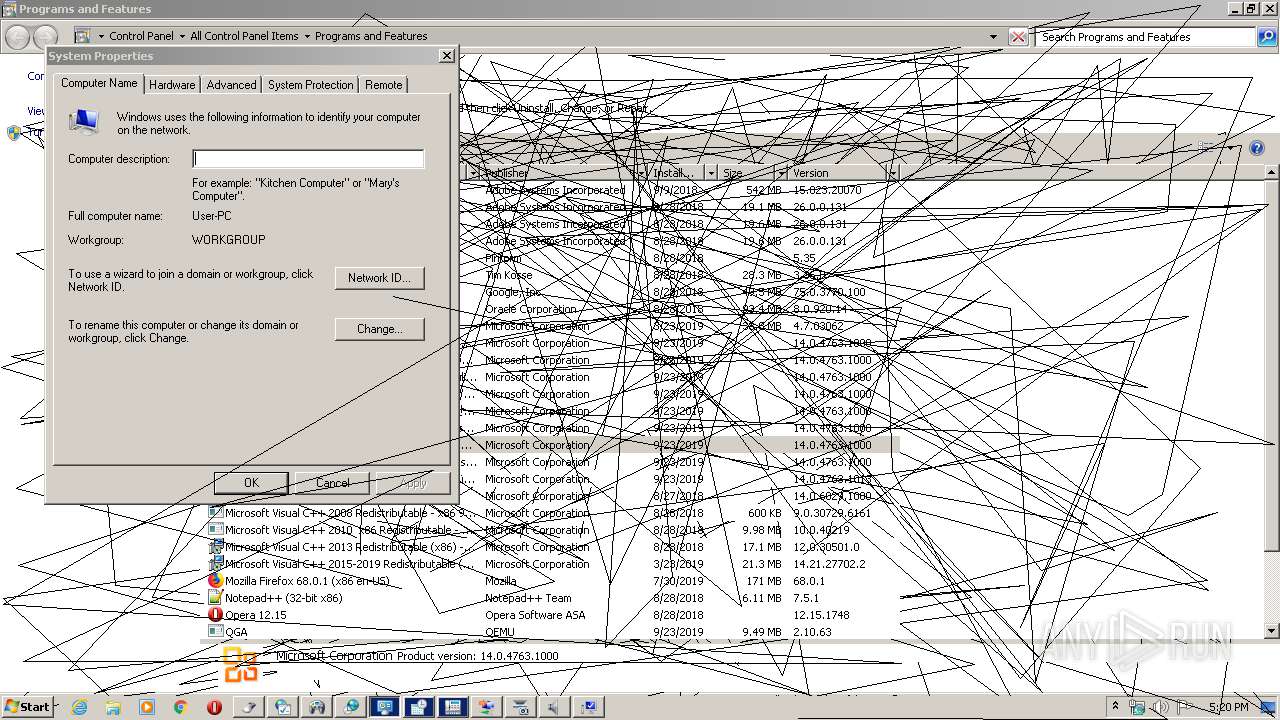The height and width of the screenshot is (720, 1280).
Task: Click the Visual C++ 2013 Redistributable icon
Action: [215, 547]
